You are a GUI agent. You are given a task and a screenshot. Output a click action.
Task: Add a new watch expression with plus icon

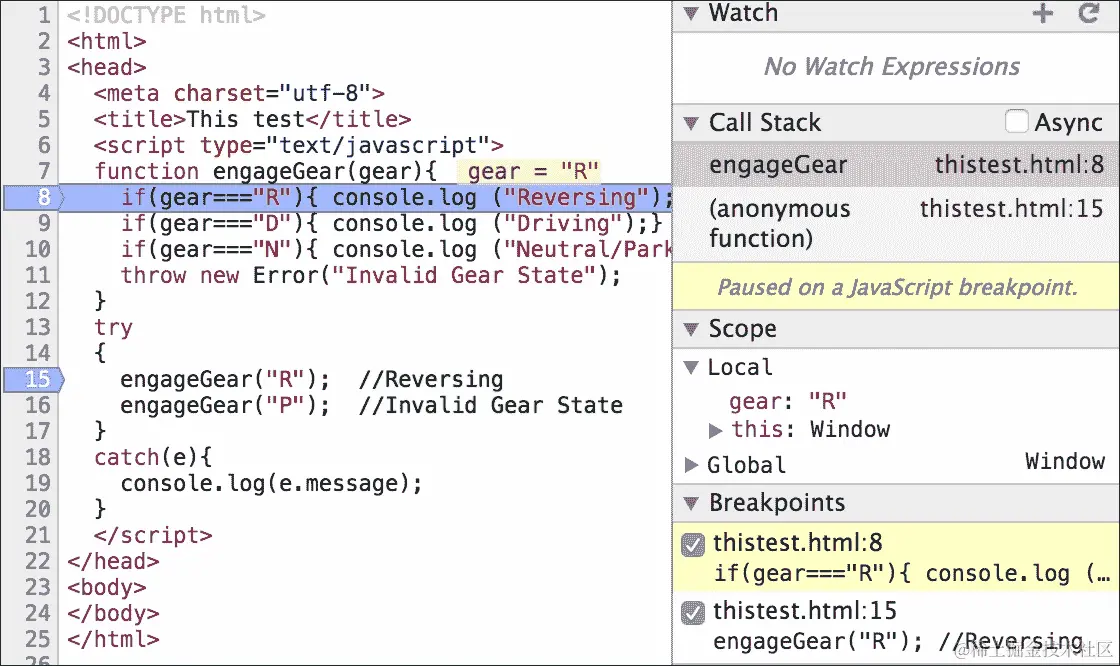[1042, 13]
